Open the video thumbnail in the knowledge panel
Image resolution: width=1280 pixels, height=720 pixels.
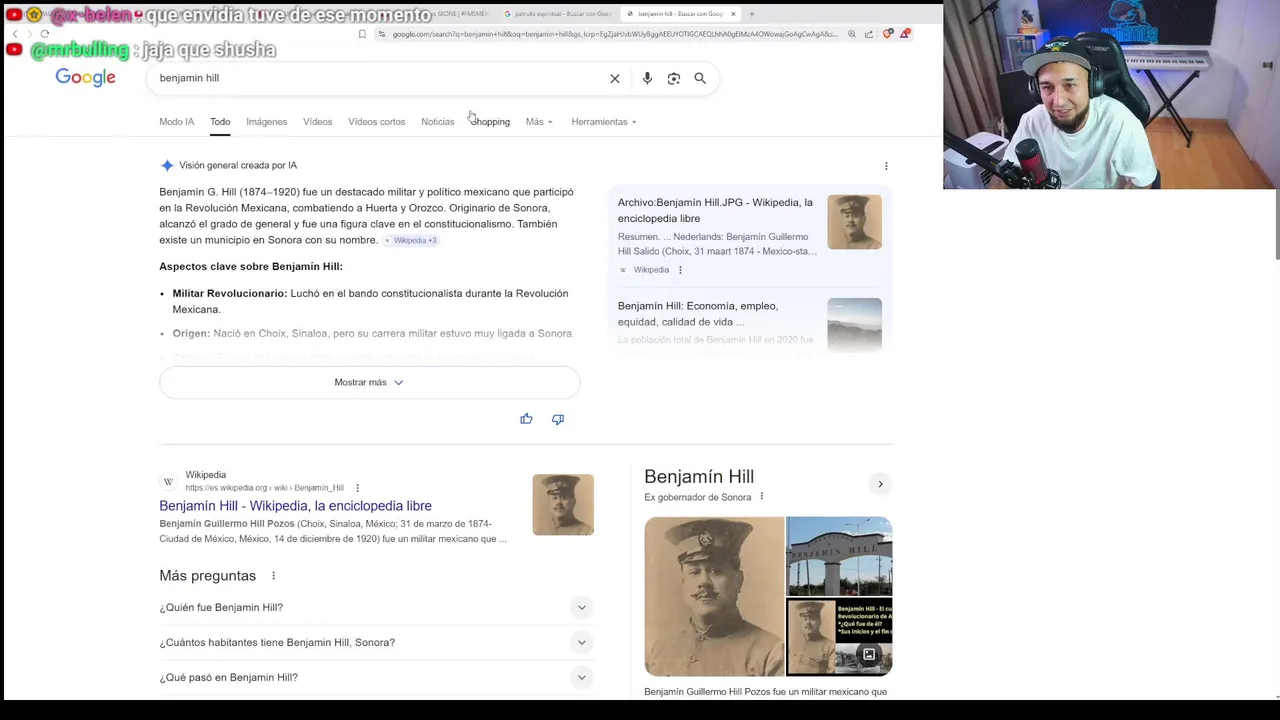839,637
